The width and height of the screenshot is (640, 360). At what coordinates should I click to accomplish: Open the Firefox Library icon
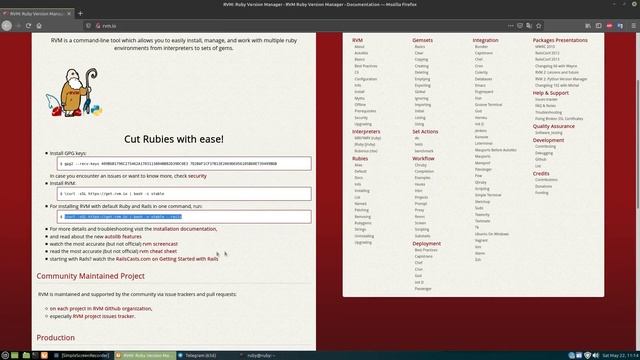coord(588,26)
